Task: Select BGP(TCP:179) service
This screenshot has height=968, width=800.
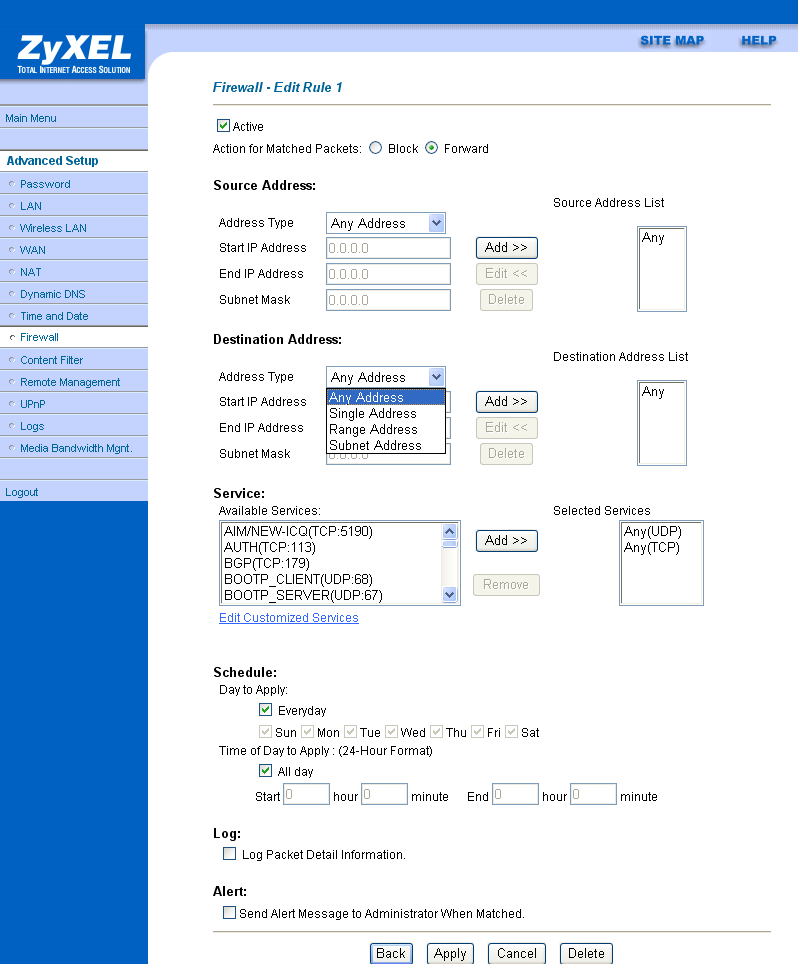Action: coord(331,563)
